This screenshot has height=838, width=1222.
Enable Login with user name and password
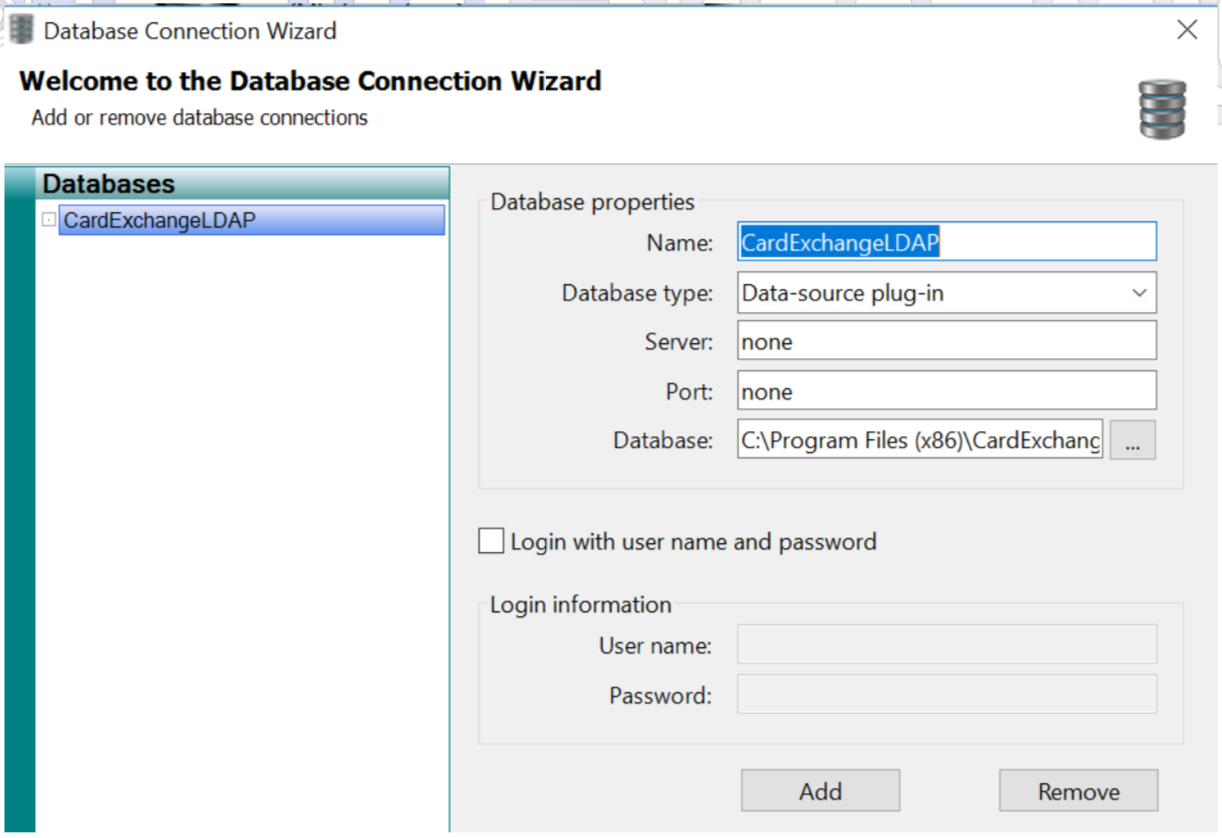[491, 542]
